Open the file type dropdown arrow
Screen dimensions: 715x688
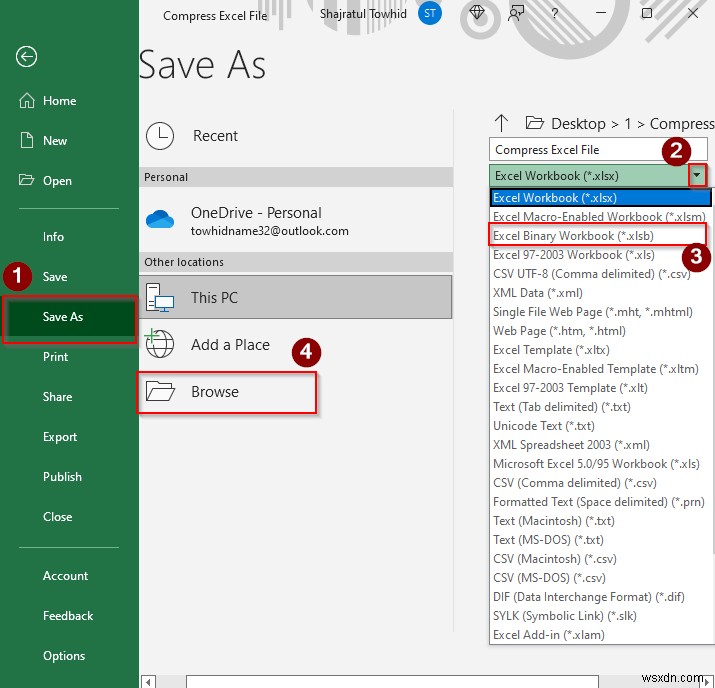[698, 175]
